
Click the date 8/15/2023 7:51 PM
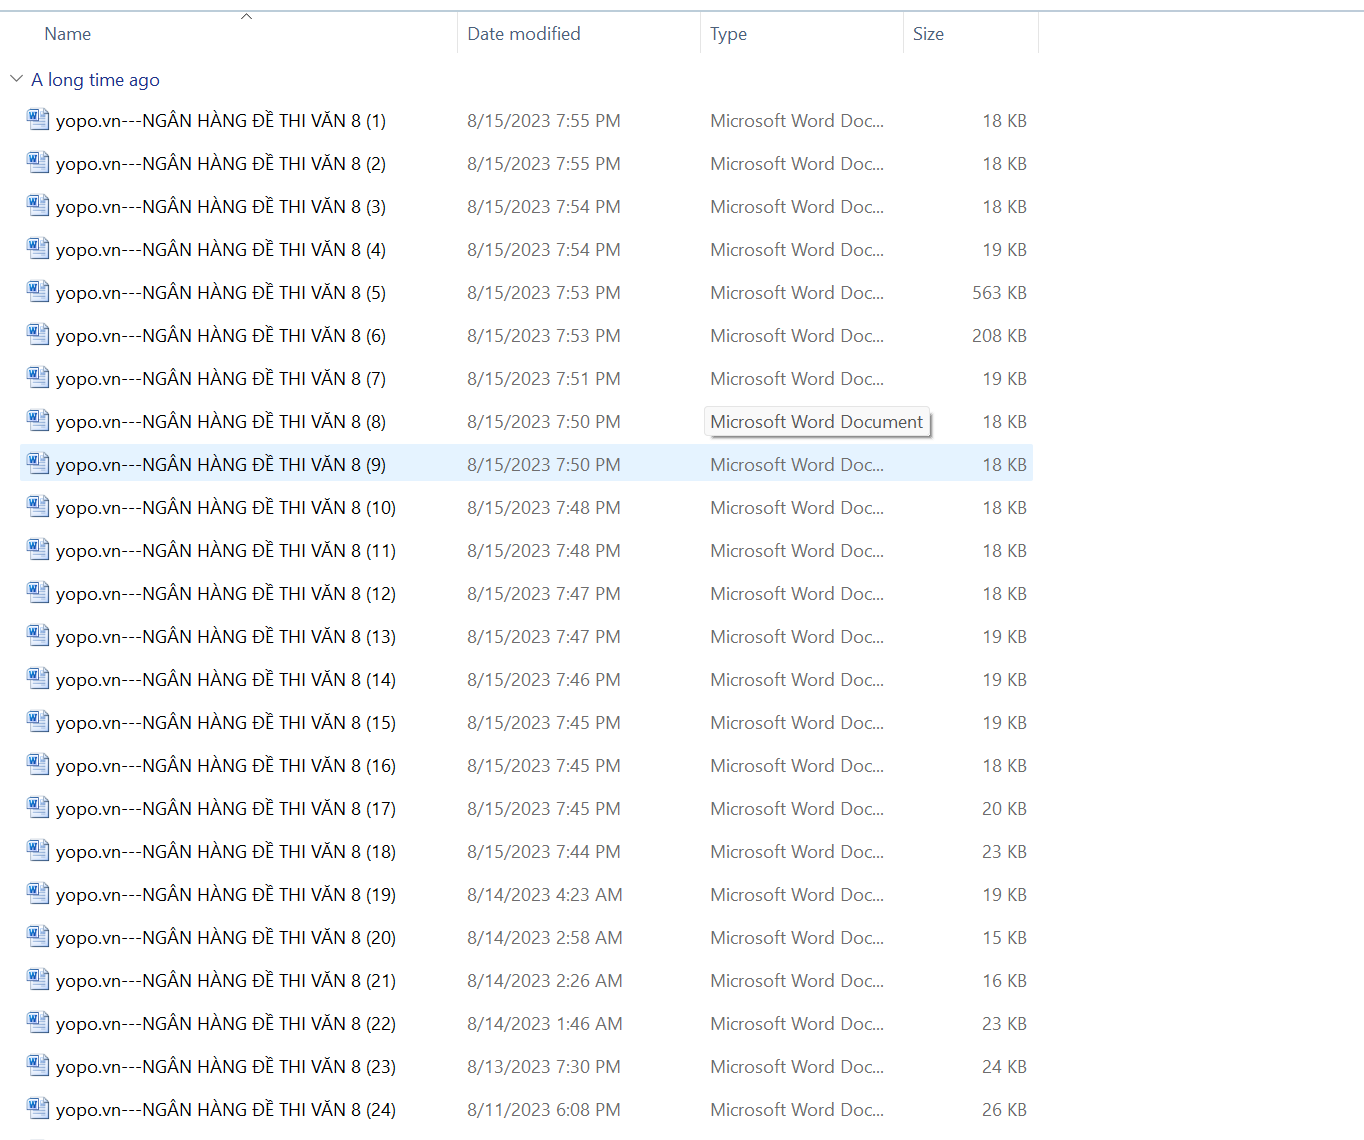[x=544, y=379]
